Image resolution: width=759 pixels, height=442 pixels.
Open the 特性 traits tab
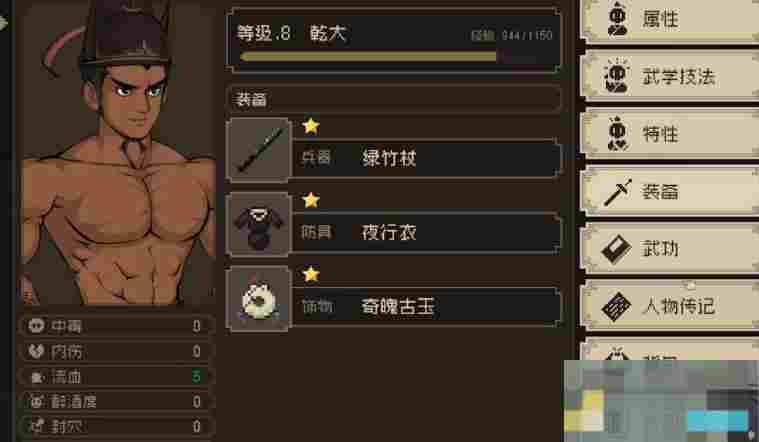point(671,134)
